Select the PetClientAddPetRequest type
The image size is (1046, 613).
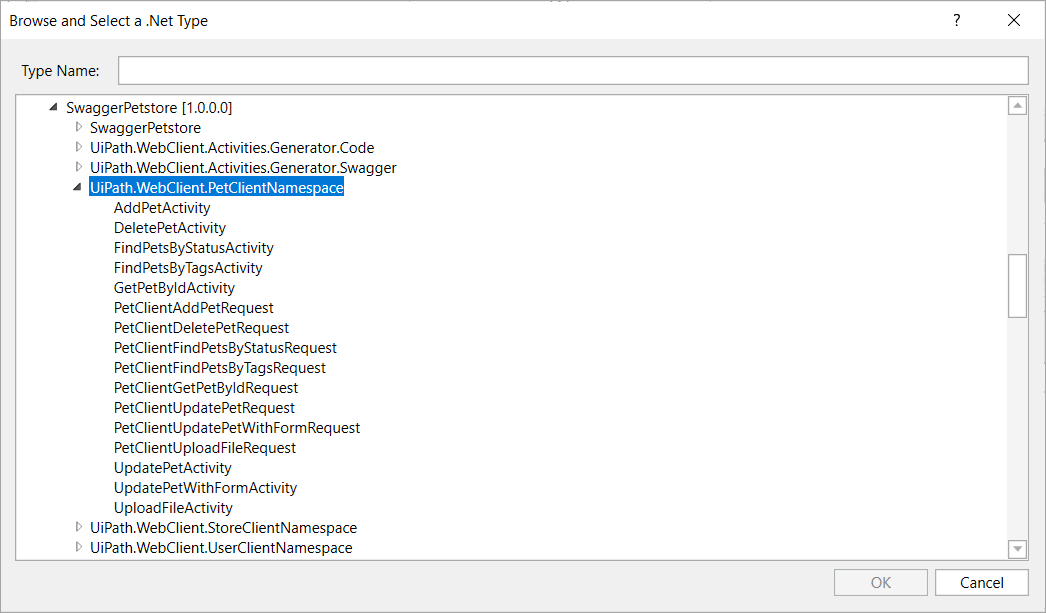tap(193, 307)
